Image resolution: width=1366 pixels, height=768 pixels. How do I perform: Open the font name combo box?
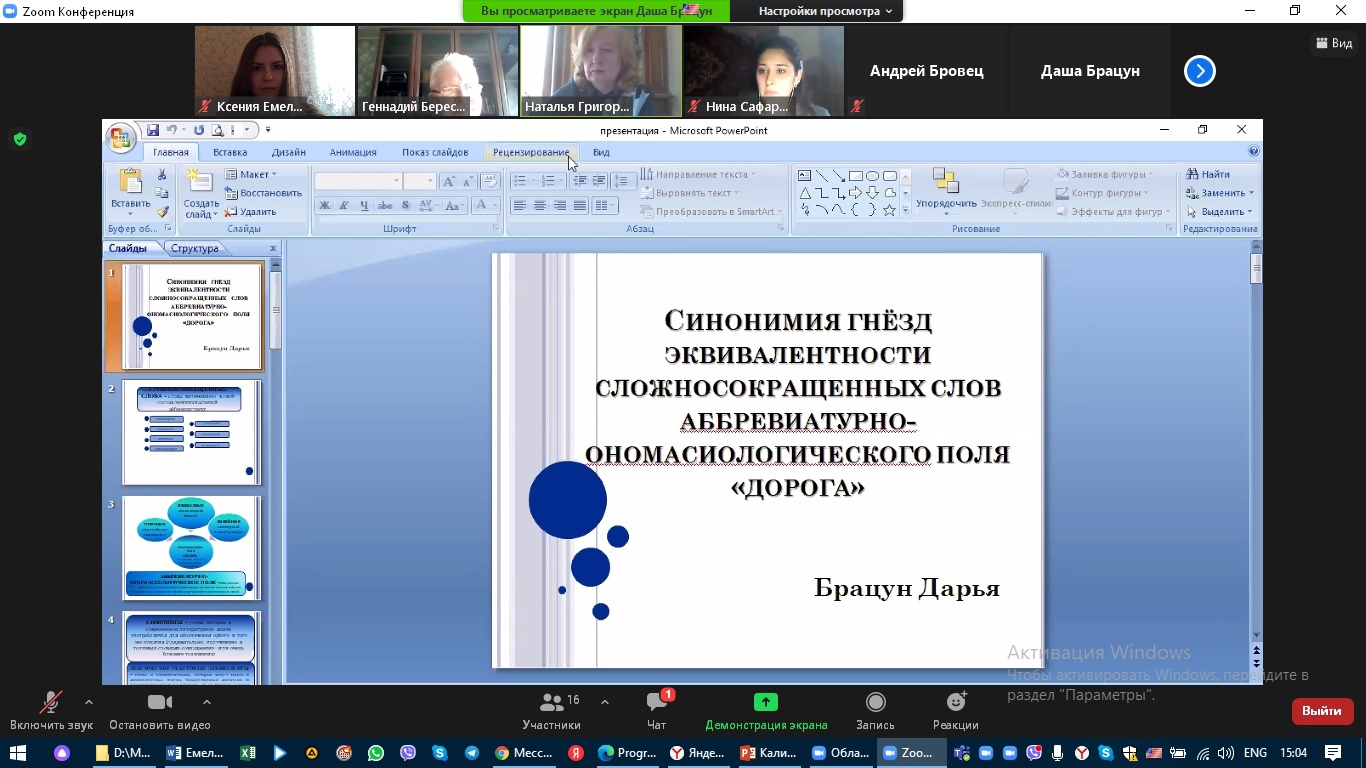point(358,181)
